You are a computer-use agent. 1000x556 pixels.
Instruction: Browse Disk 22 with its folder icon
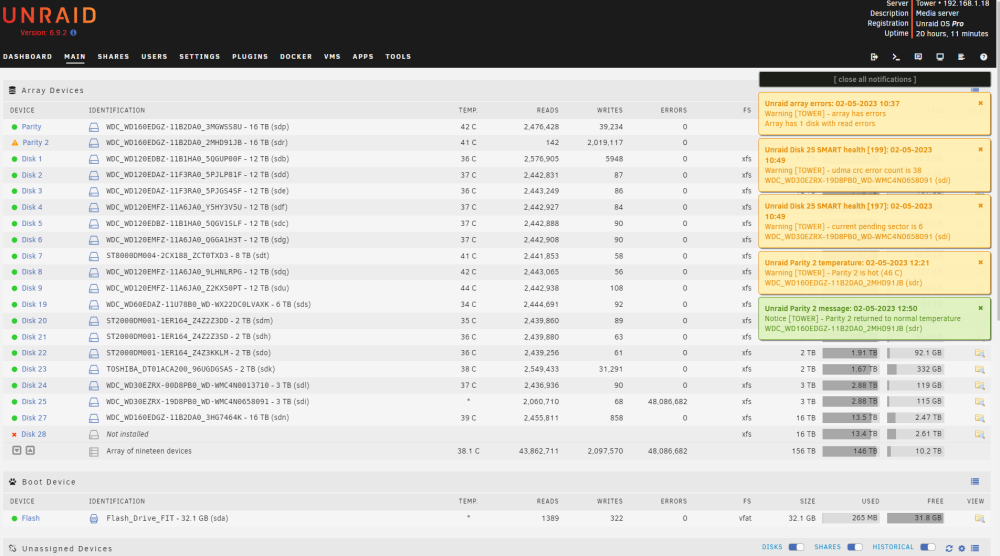(980, 353)
